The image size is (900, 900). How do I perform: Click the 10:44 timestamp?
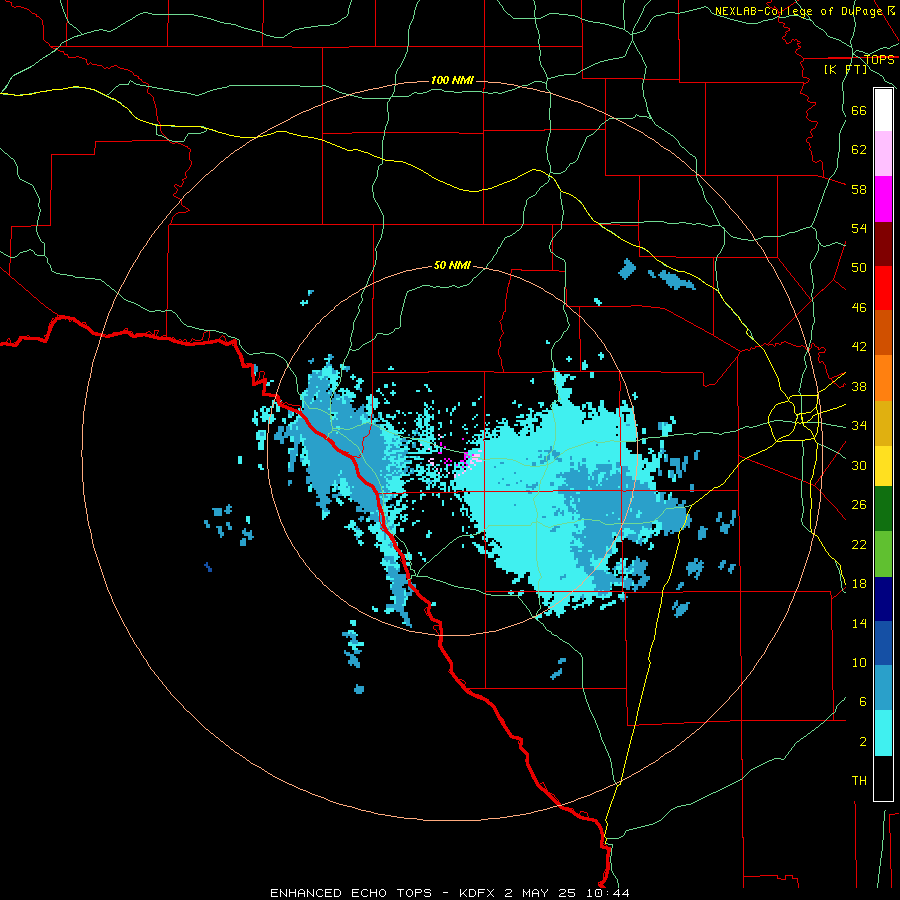[607, 893]
